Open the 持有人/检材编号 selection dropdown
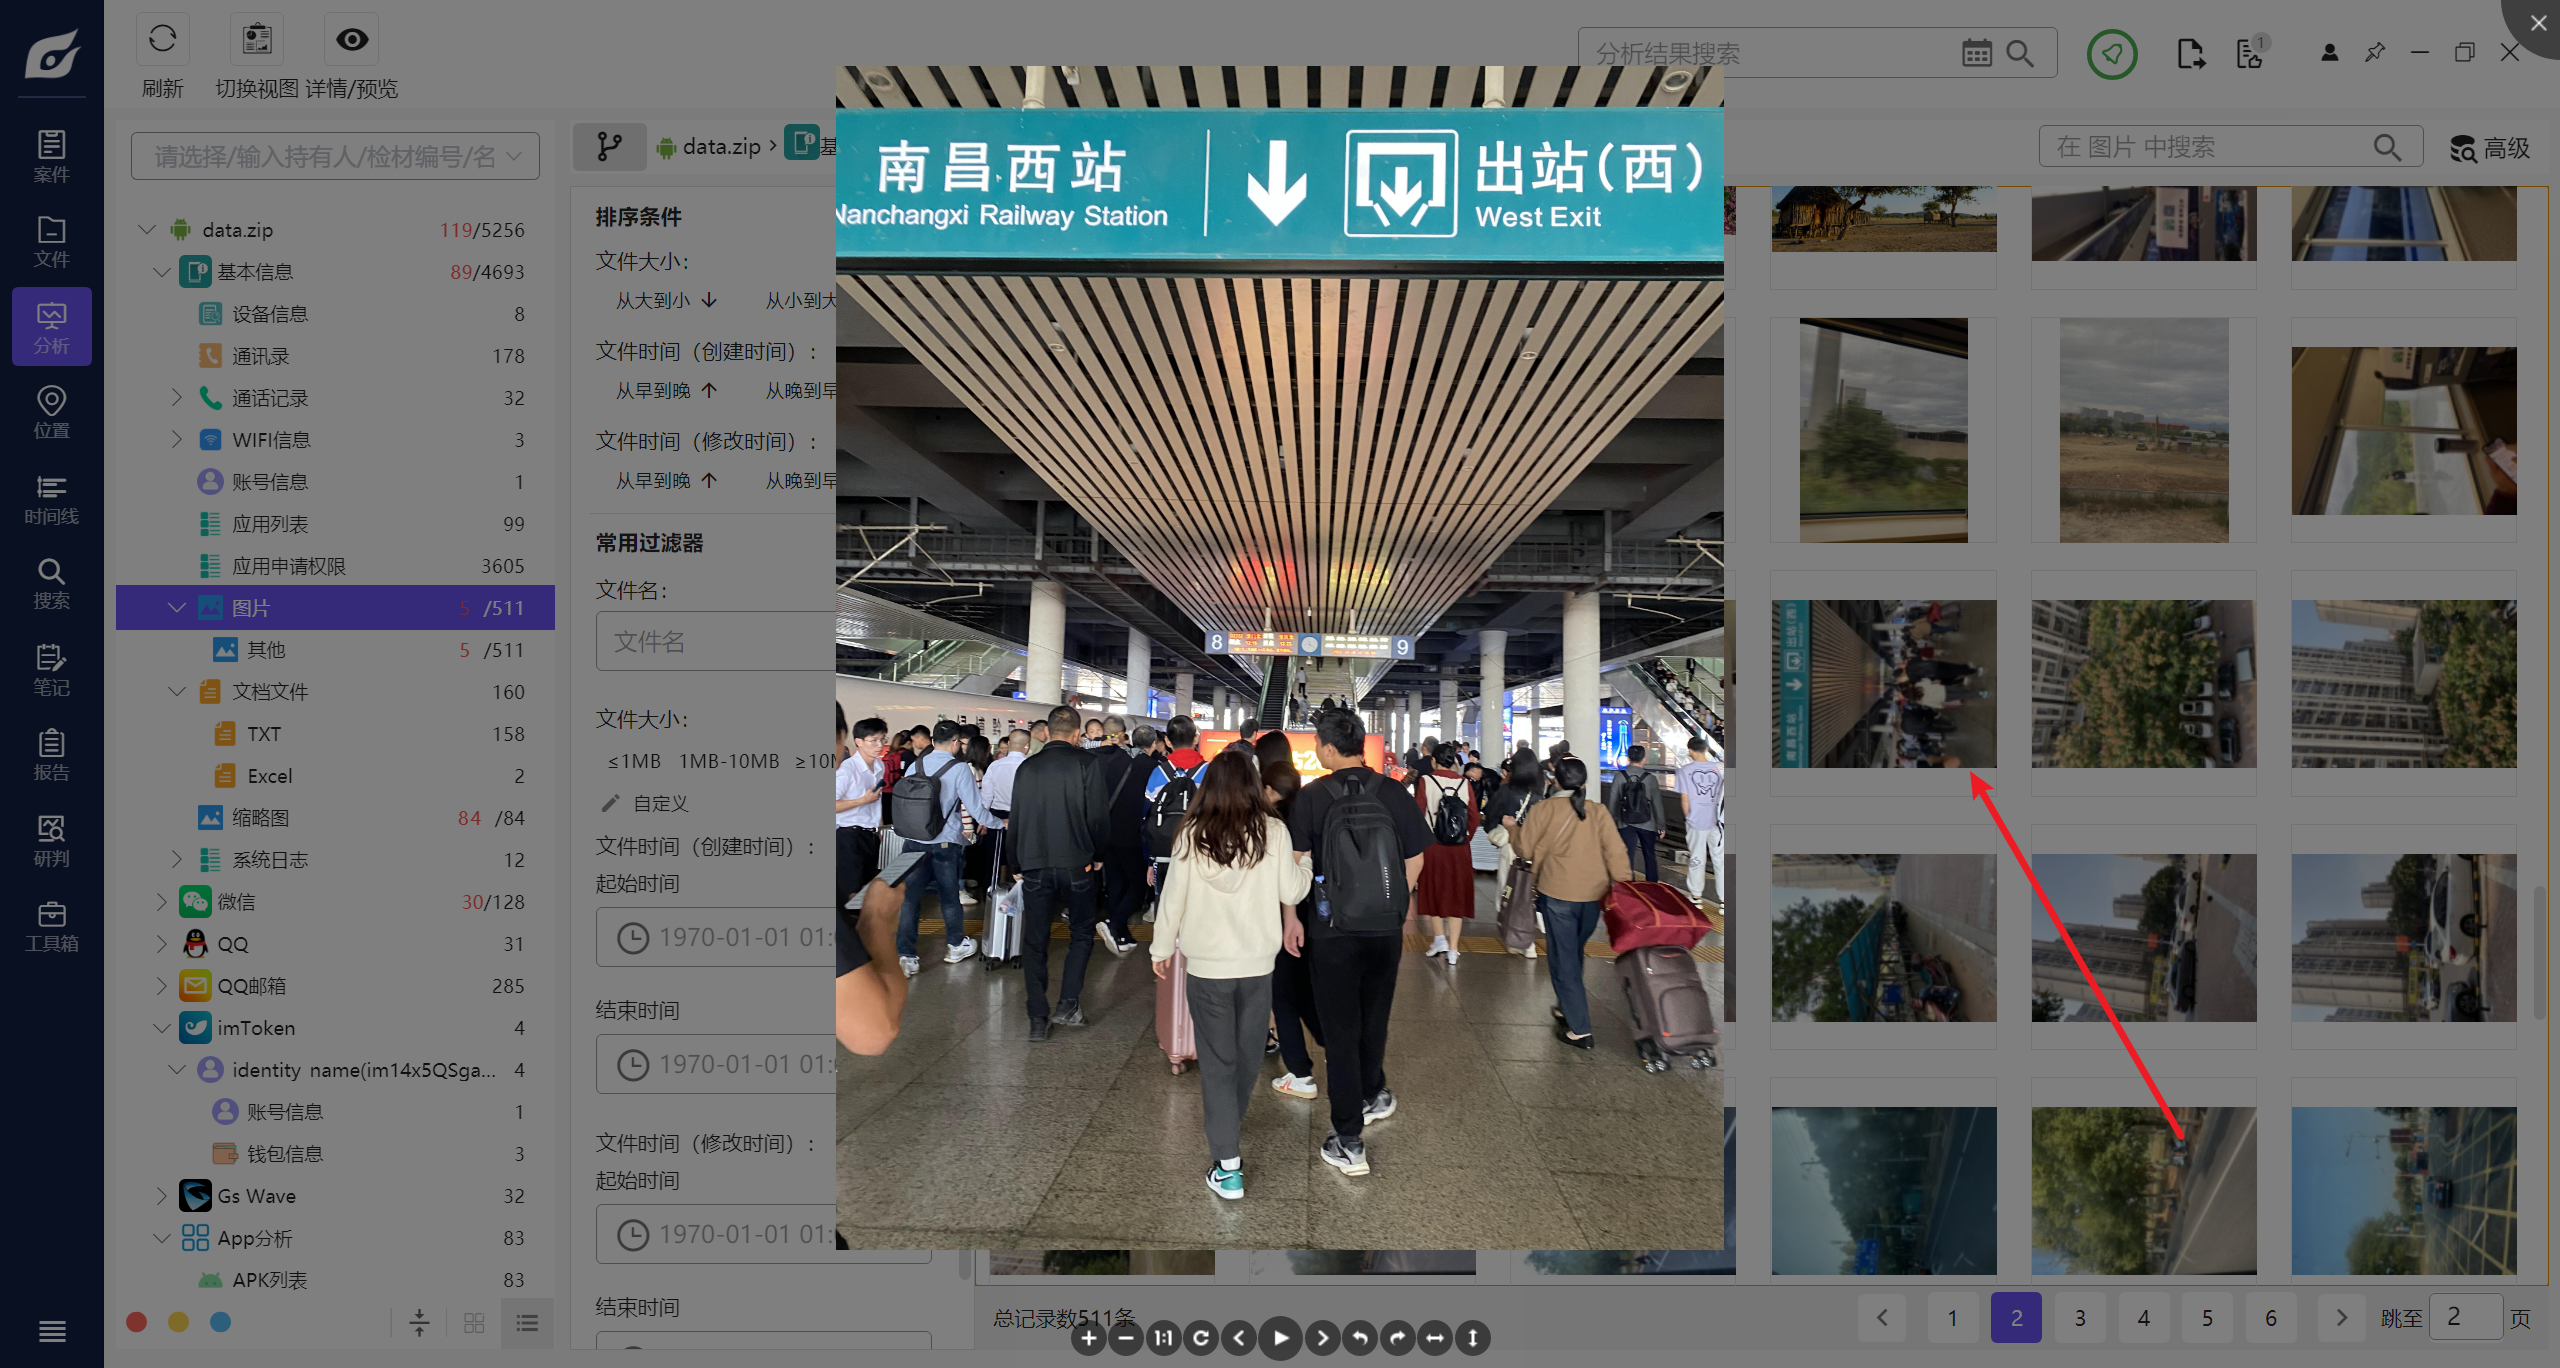Image resolution: width=2560 pixels, height=1368 pixels. pyautogui.click(x=335, y=157)
